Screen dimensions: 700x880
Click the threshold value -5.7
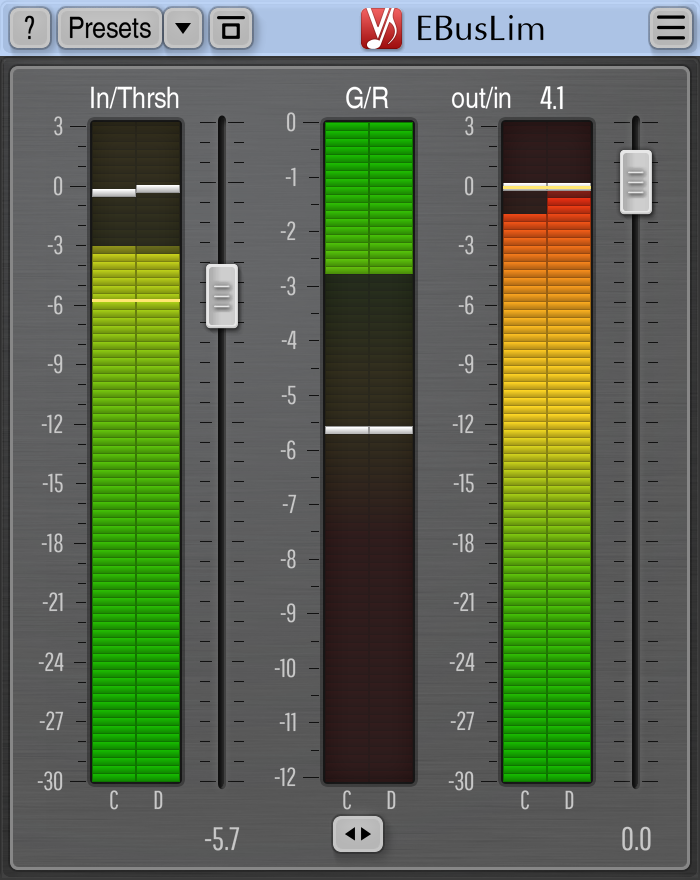coord(222,839)
